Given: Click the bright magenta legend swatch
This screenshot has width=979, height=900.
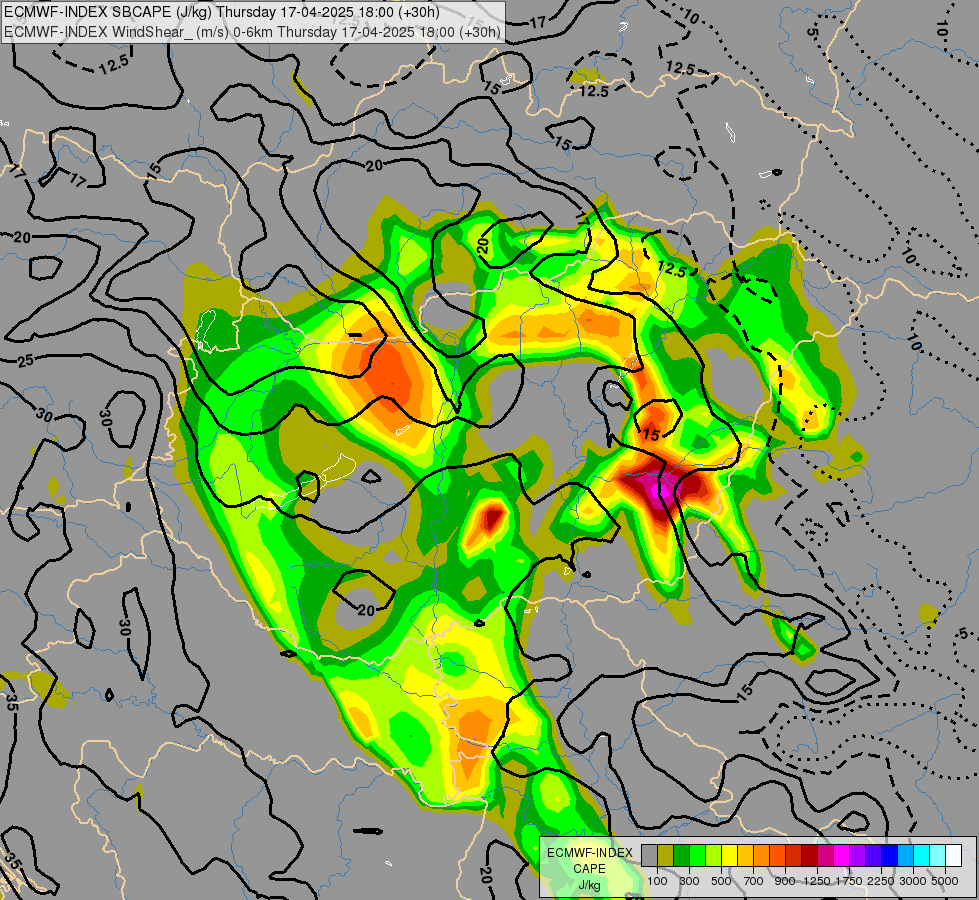Looking at the screenshot, I should click(x=841, y=856).
